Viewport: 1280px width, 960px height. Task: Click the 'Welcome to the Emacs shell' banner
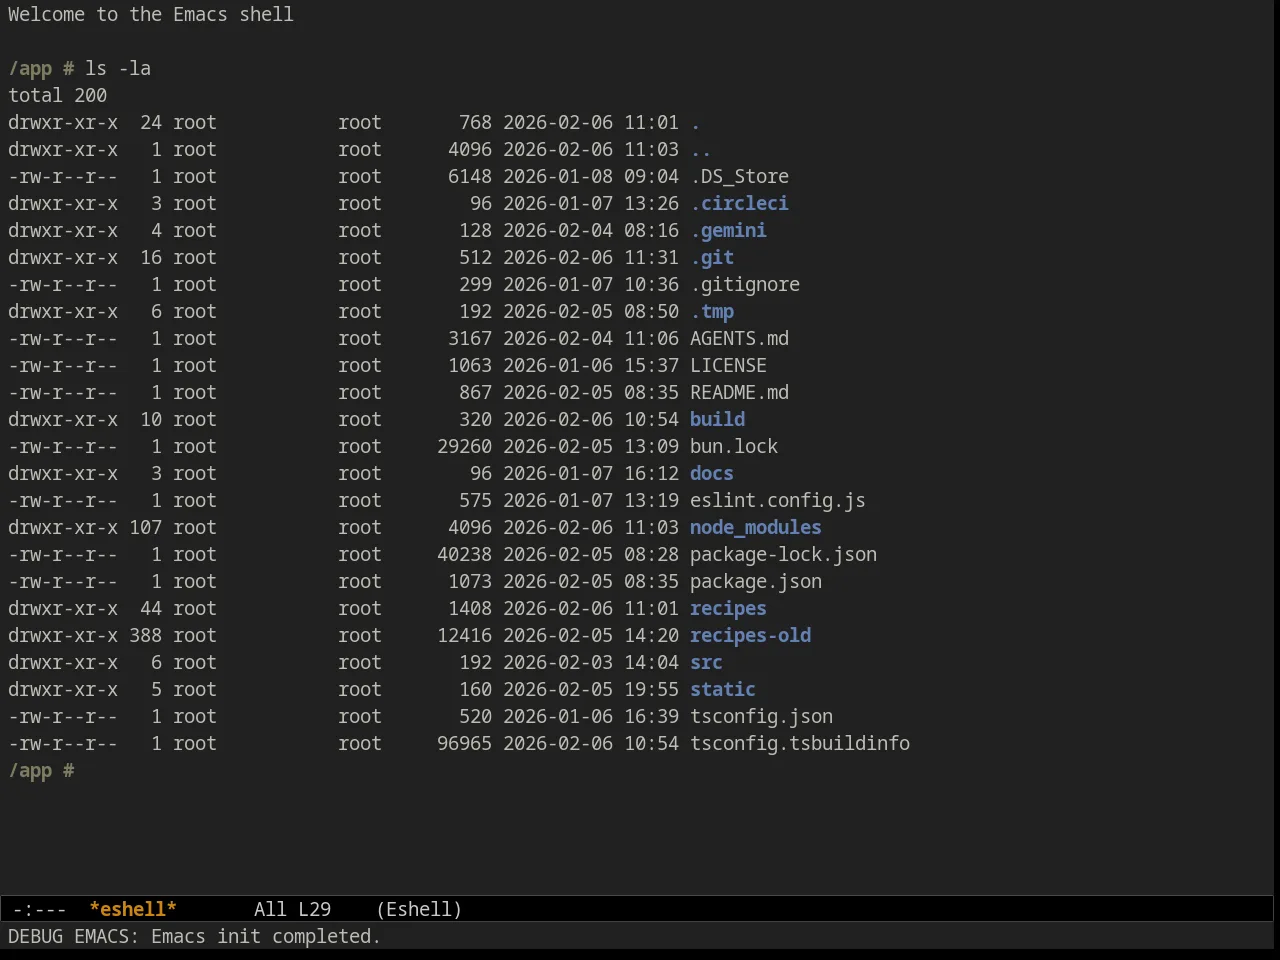[x=151, y=14]
